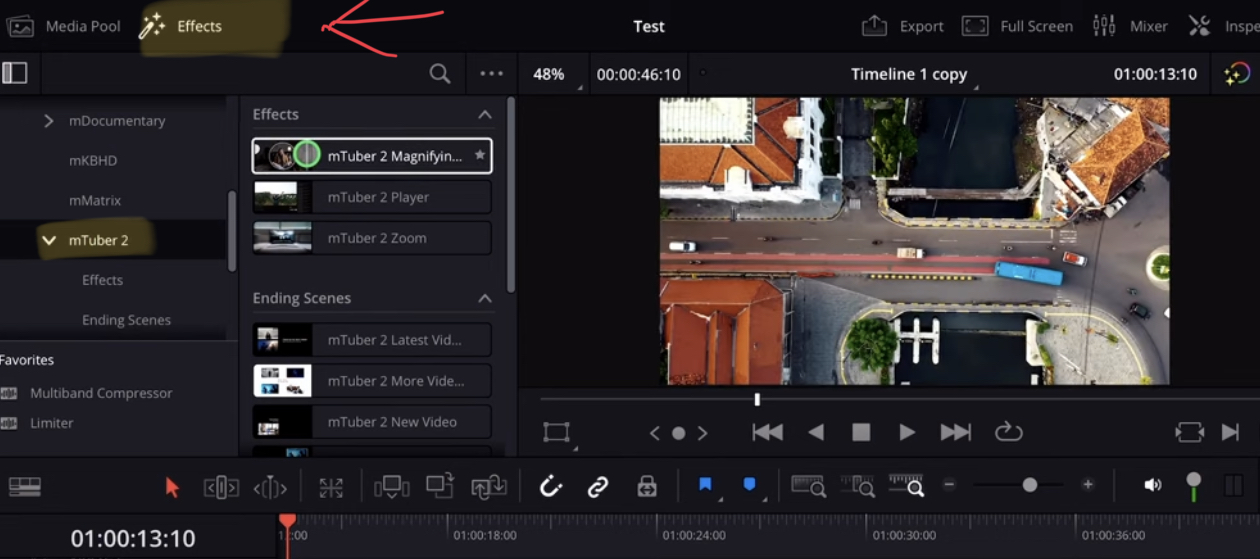Choose the Selection mode arrow tool

coord(172,487)
